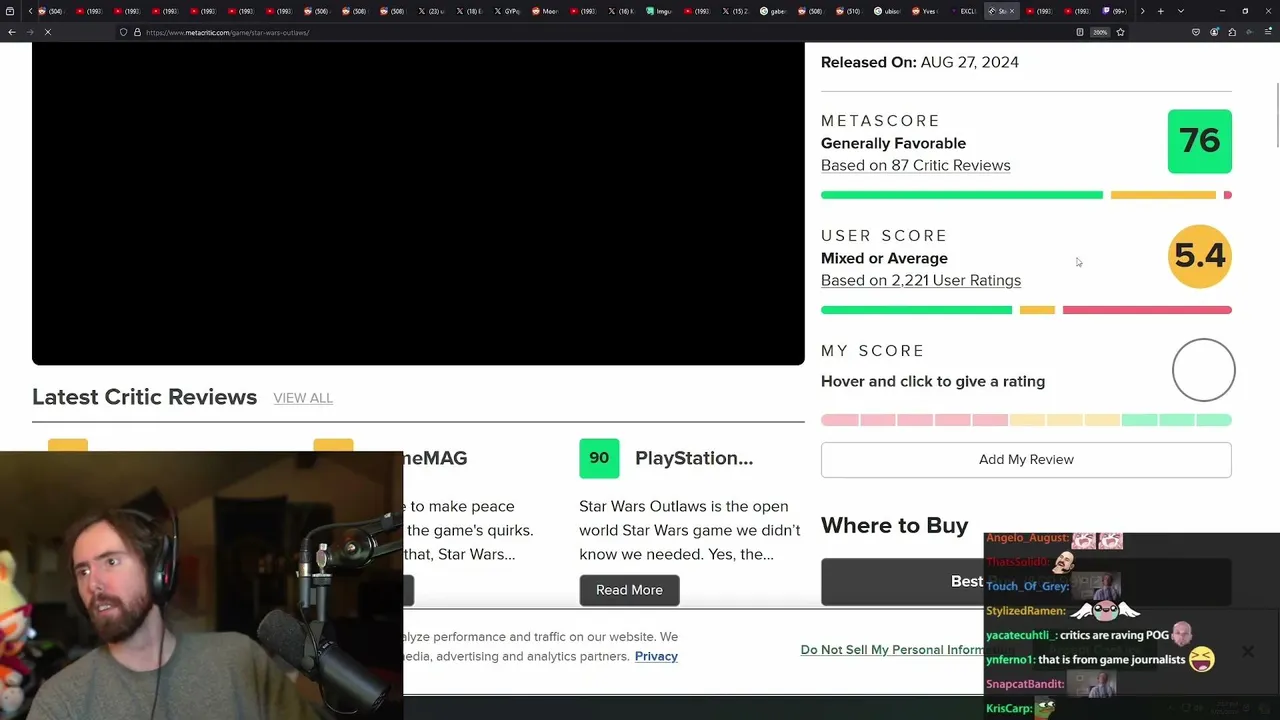Click the green 76 Metascore badge

(1200, 141)
